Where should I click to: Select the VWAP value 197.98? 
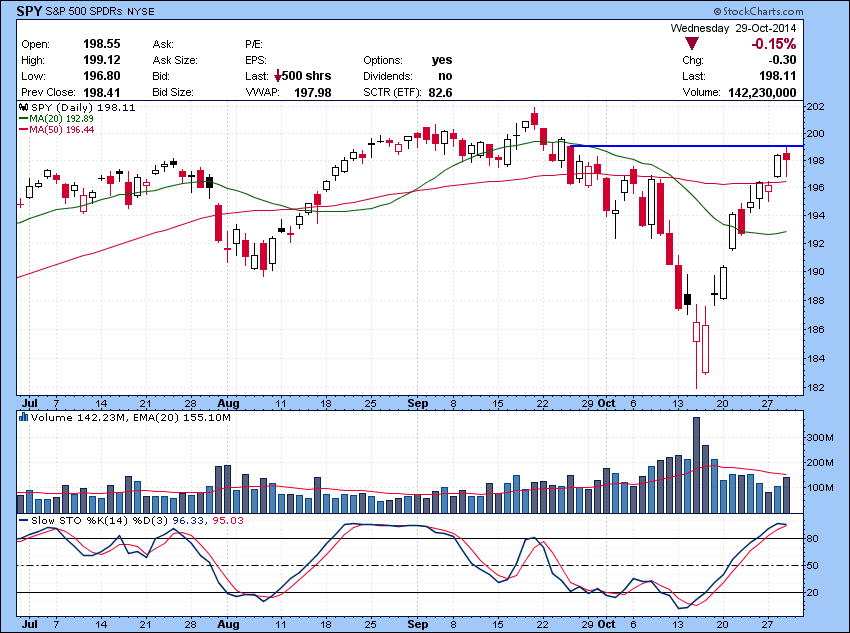point(313,93)
